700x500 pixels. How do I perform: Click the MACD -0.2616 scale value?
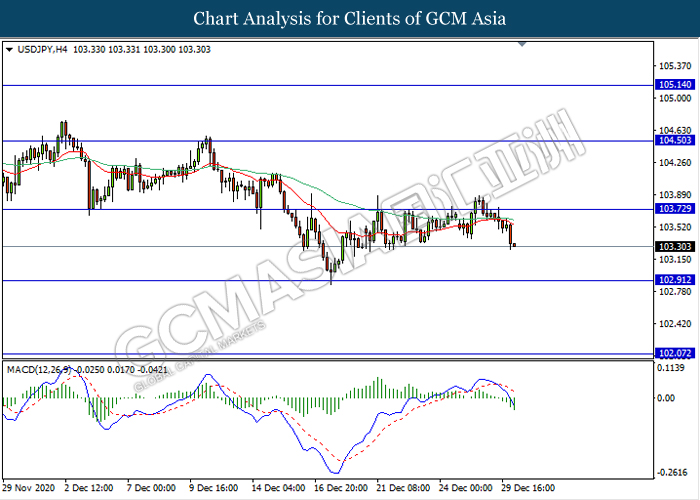[x=671, y=472]
